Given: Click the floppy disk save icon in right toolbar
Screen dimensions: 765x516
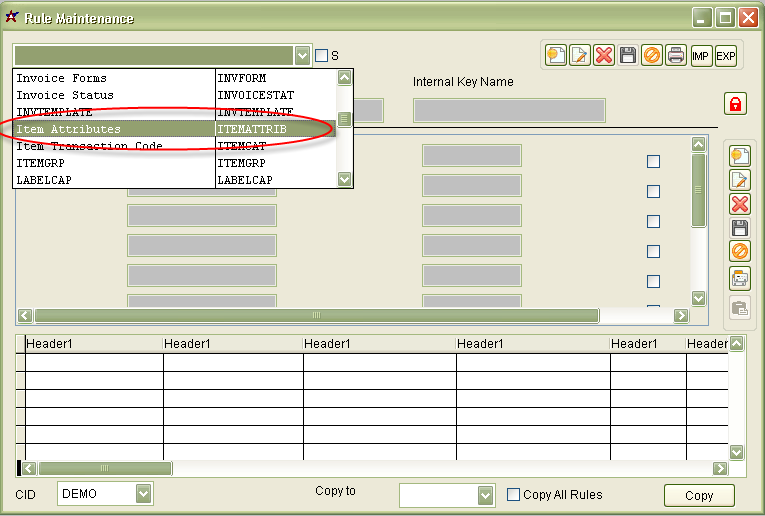Looking at the screenshot, I should click(740, 228).
